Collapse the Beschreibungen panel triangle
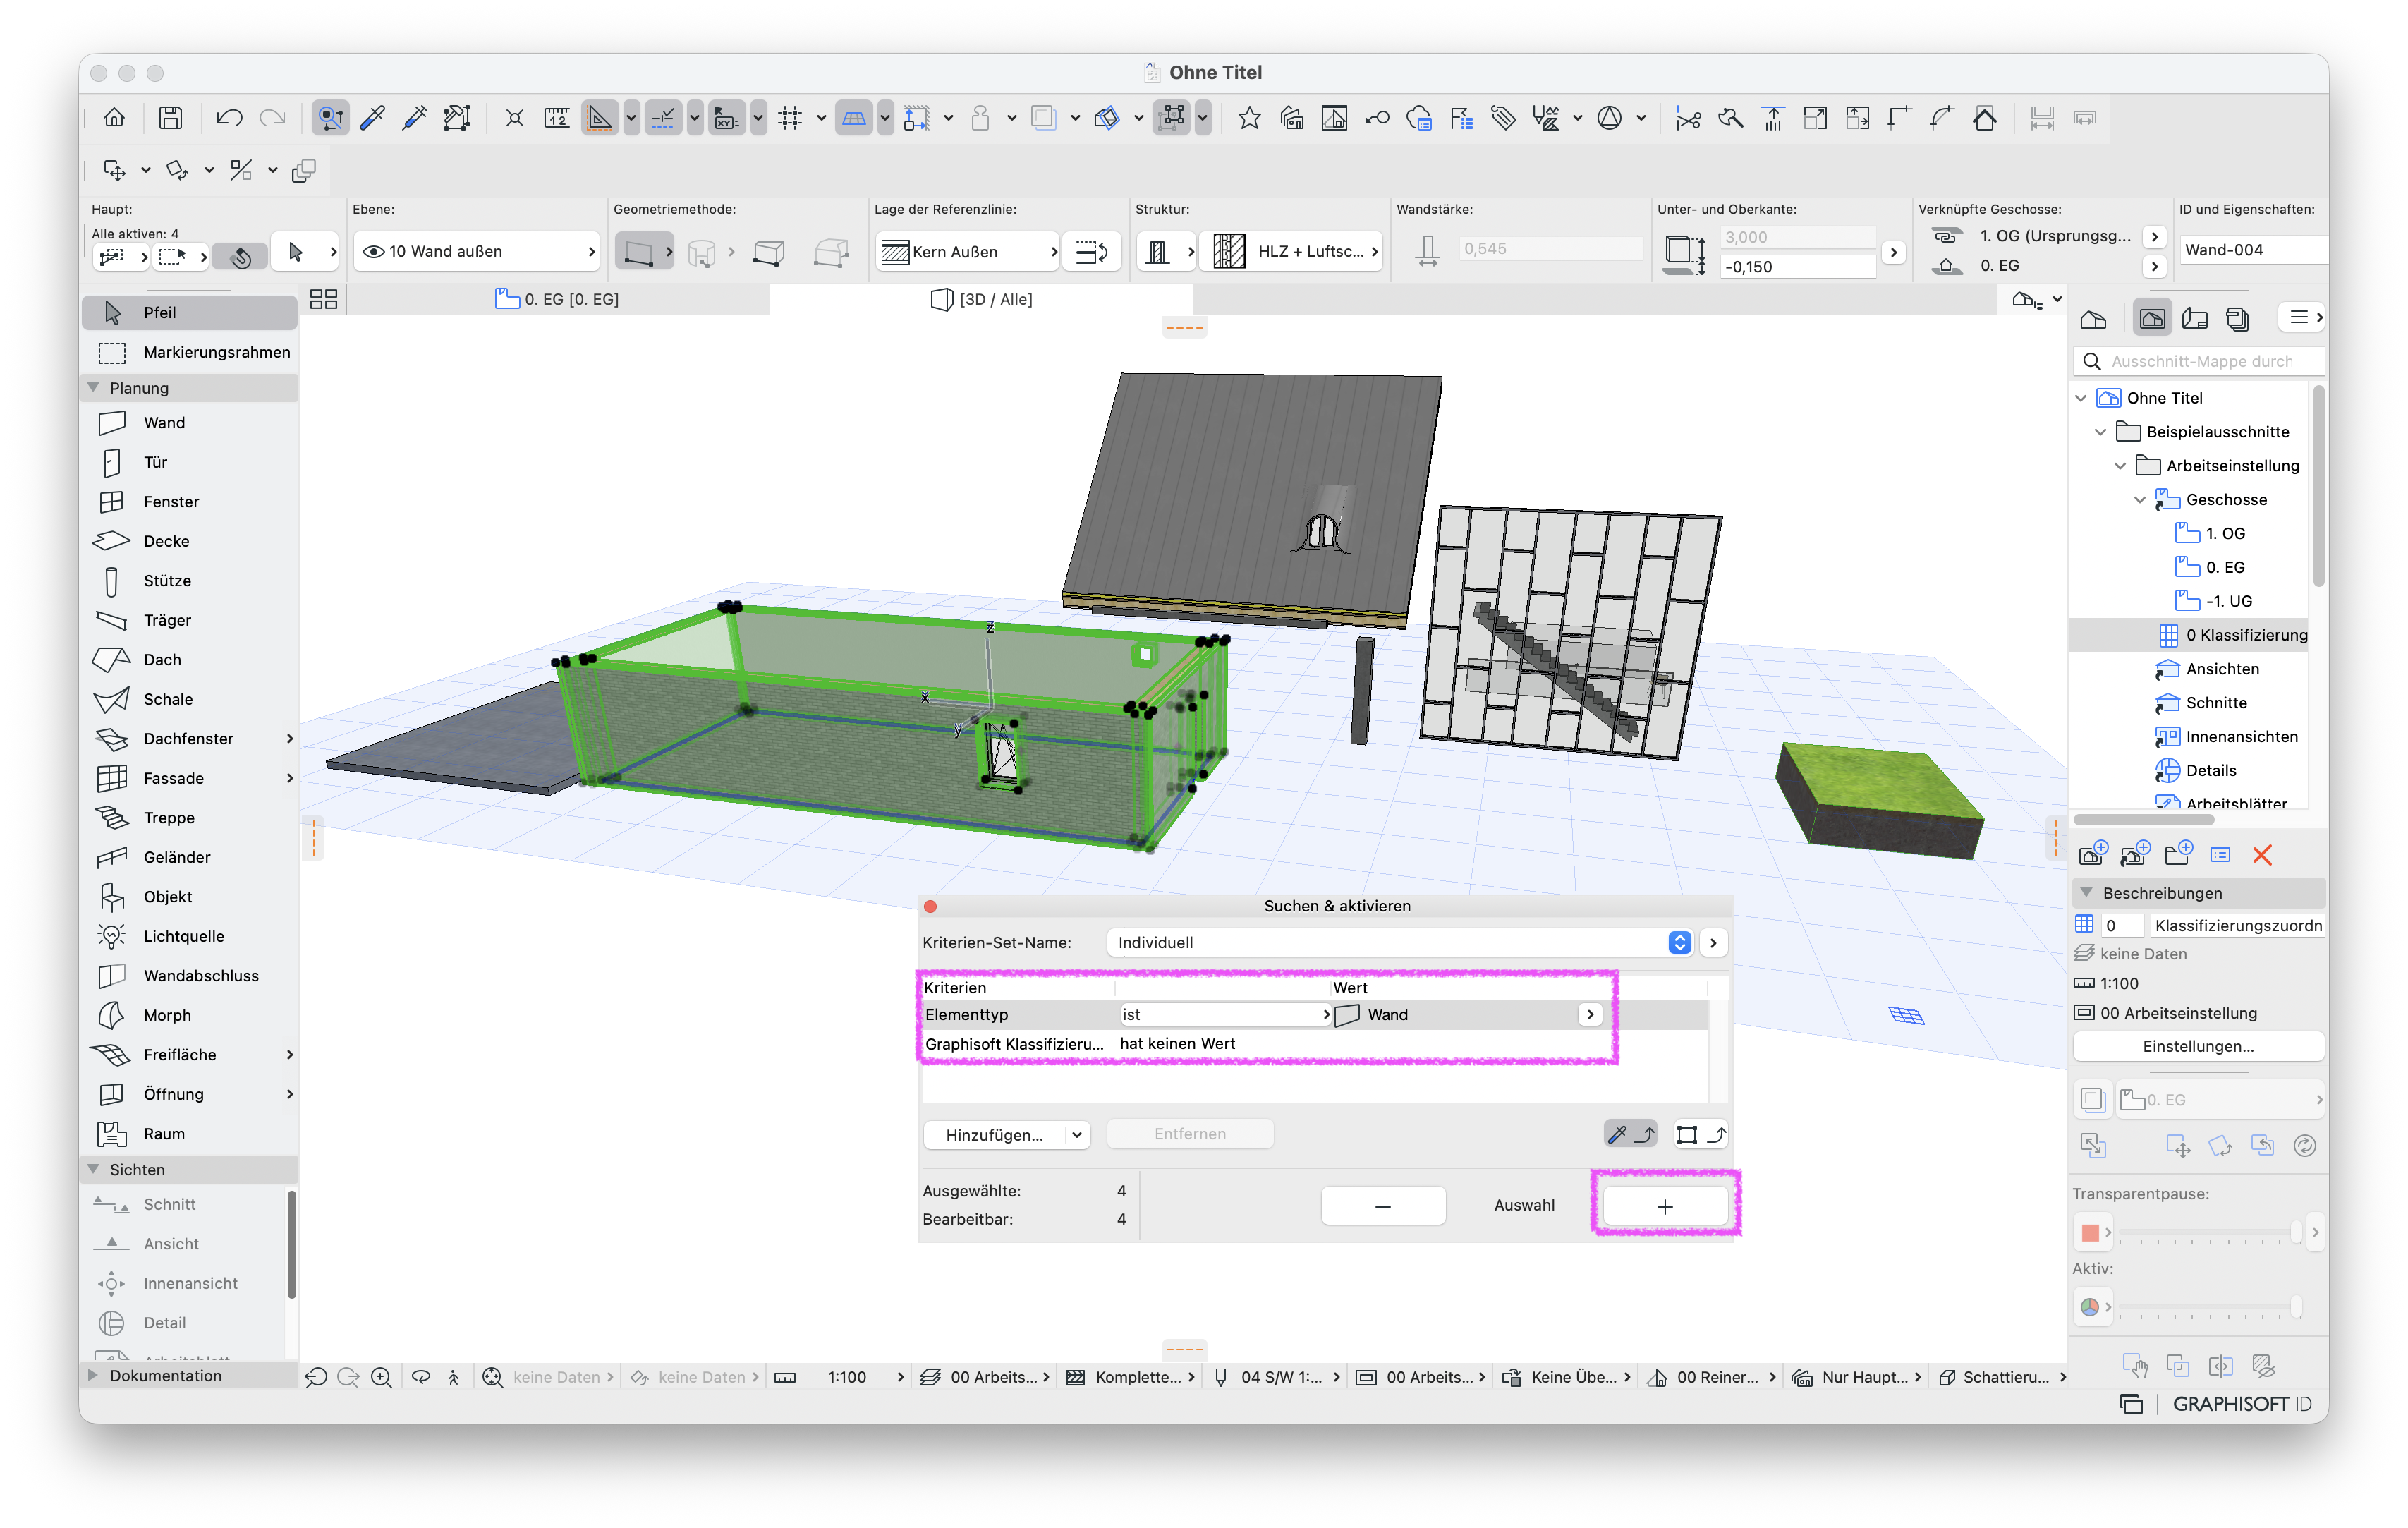Screen dimensions: 2408x1528 tap(2087, 893)
